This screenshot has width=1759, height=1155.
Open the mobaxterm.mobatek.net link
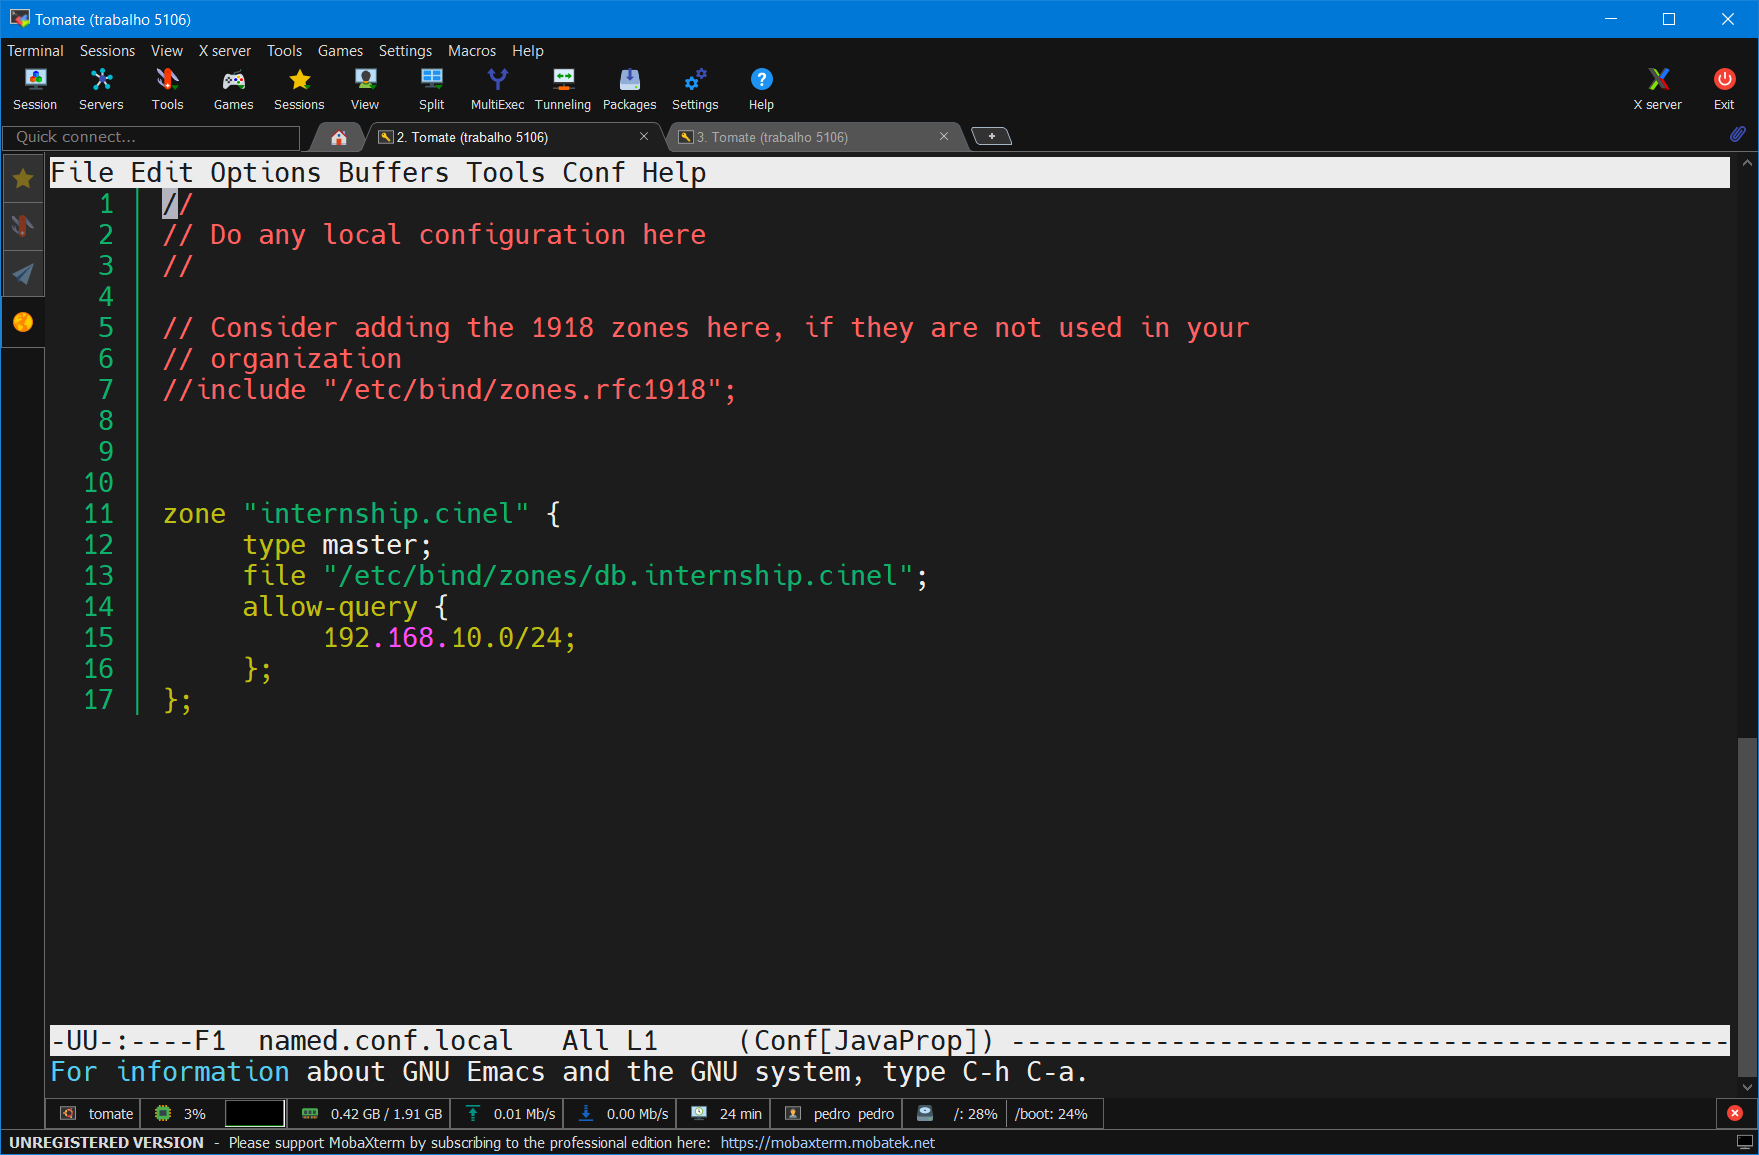pyautogui.click(x=827, y=1142)
